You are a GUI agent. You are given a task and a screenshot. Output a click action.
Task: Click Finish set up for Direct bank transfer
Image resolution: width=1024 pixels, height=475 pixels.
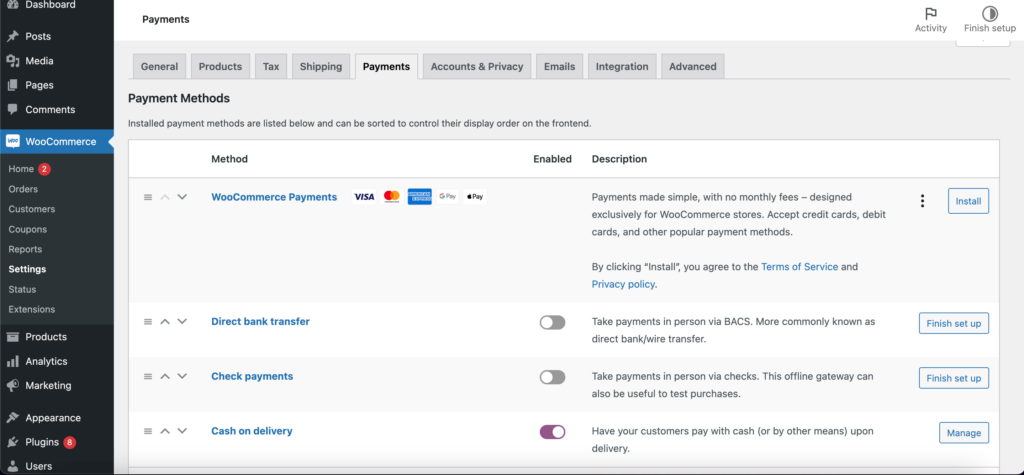[x=953, y=323]
